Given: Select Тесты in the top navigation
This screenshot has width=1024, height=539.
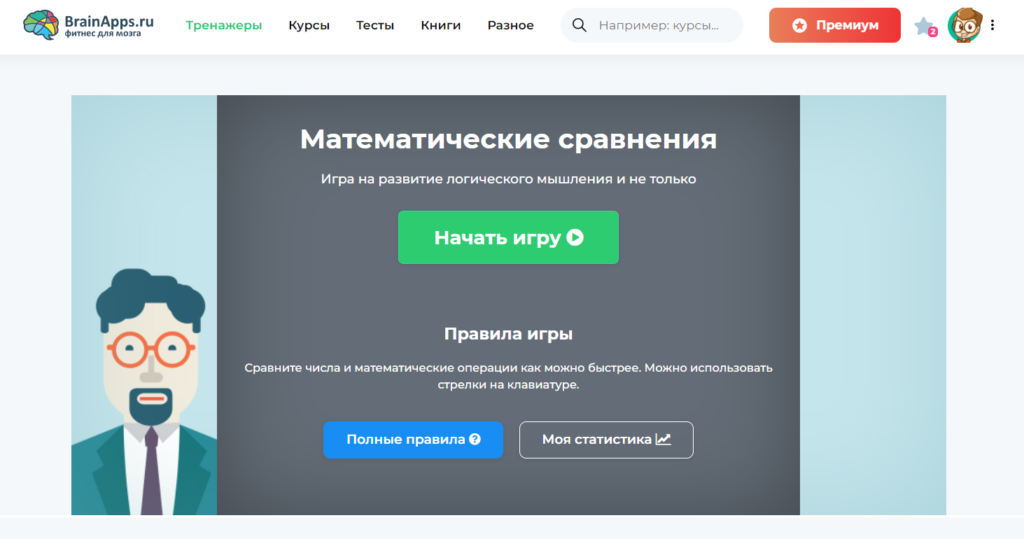Looking at the screenshot, I should pos(375,26).
